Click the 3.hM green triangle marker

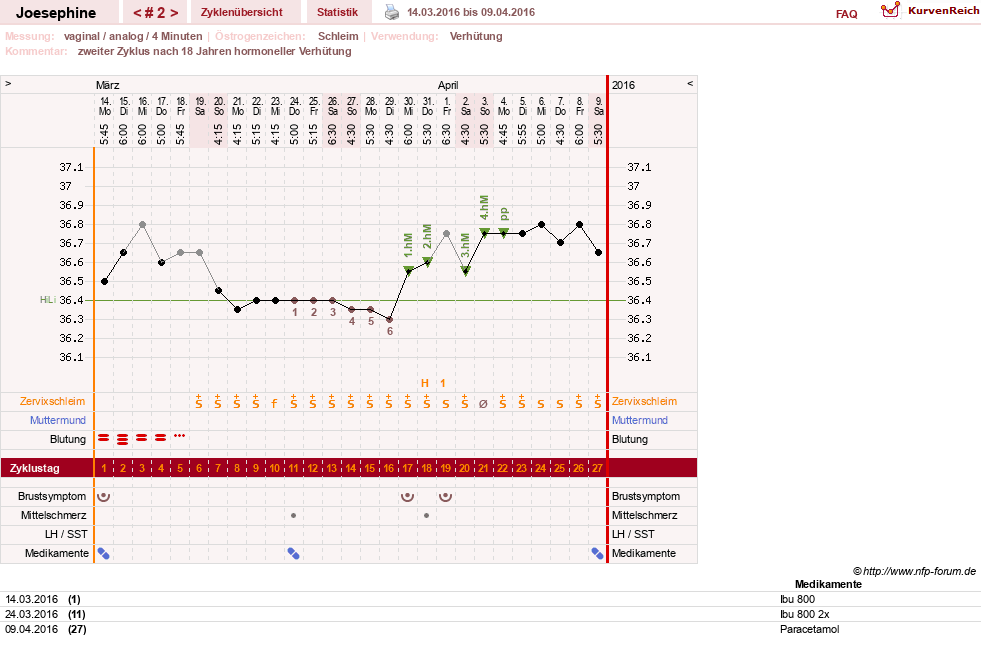pyautogui.click(x=465, y=270)
